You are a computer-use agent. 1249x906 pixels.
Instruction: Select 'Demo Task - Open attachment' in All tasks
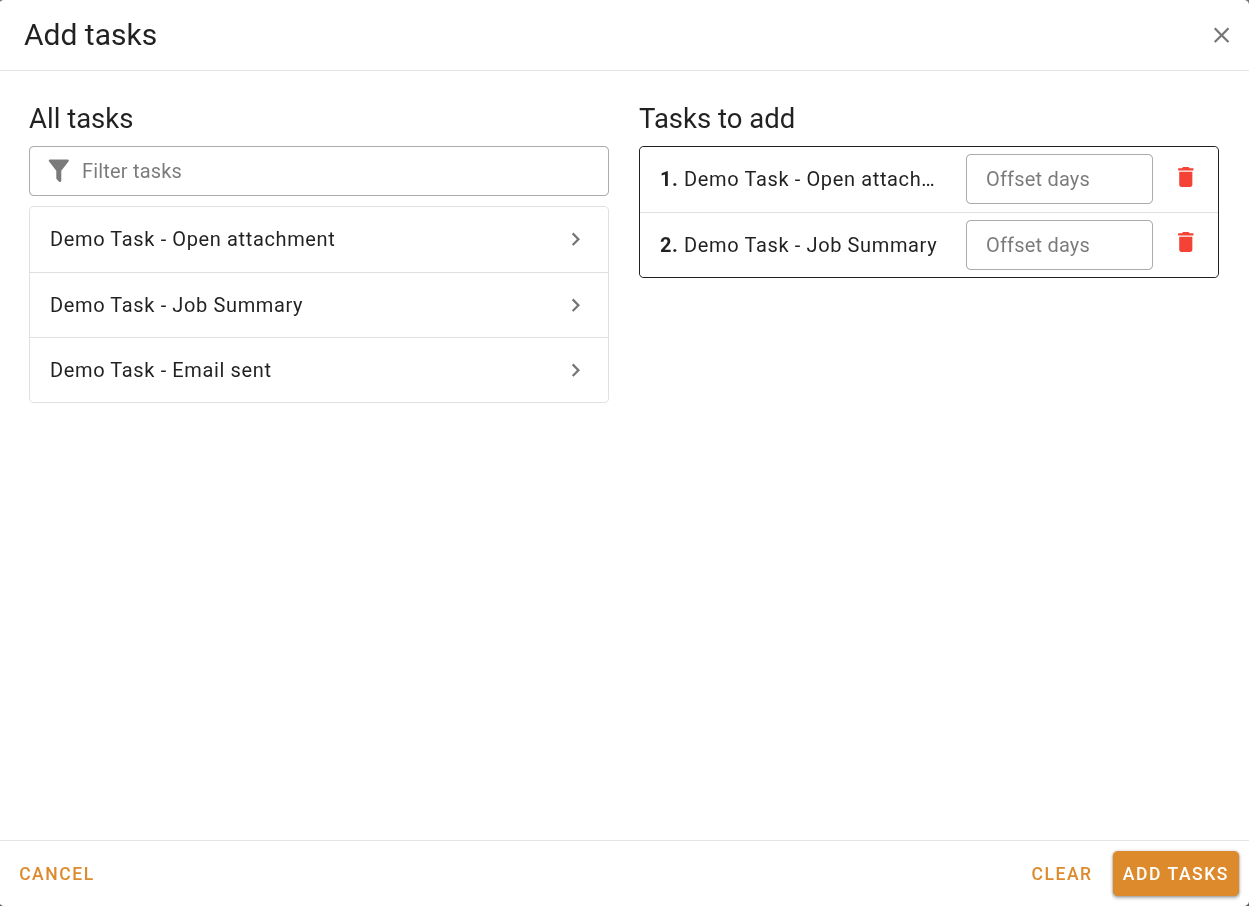click(319, 240)
